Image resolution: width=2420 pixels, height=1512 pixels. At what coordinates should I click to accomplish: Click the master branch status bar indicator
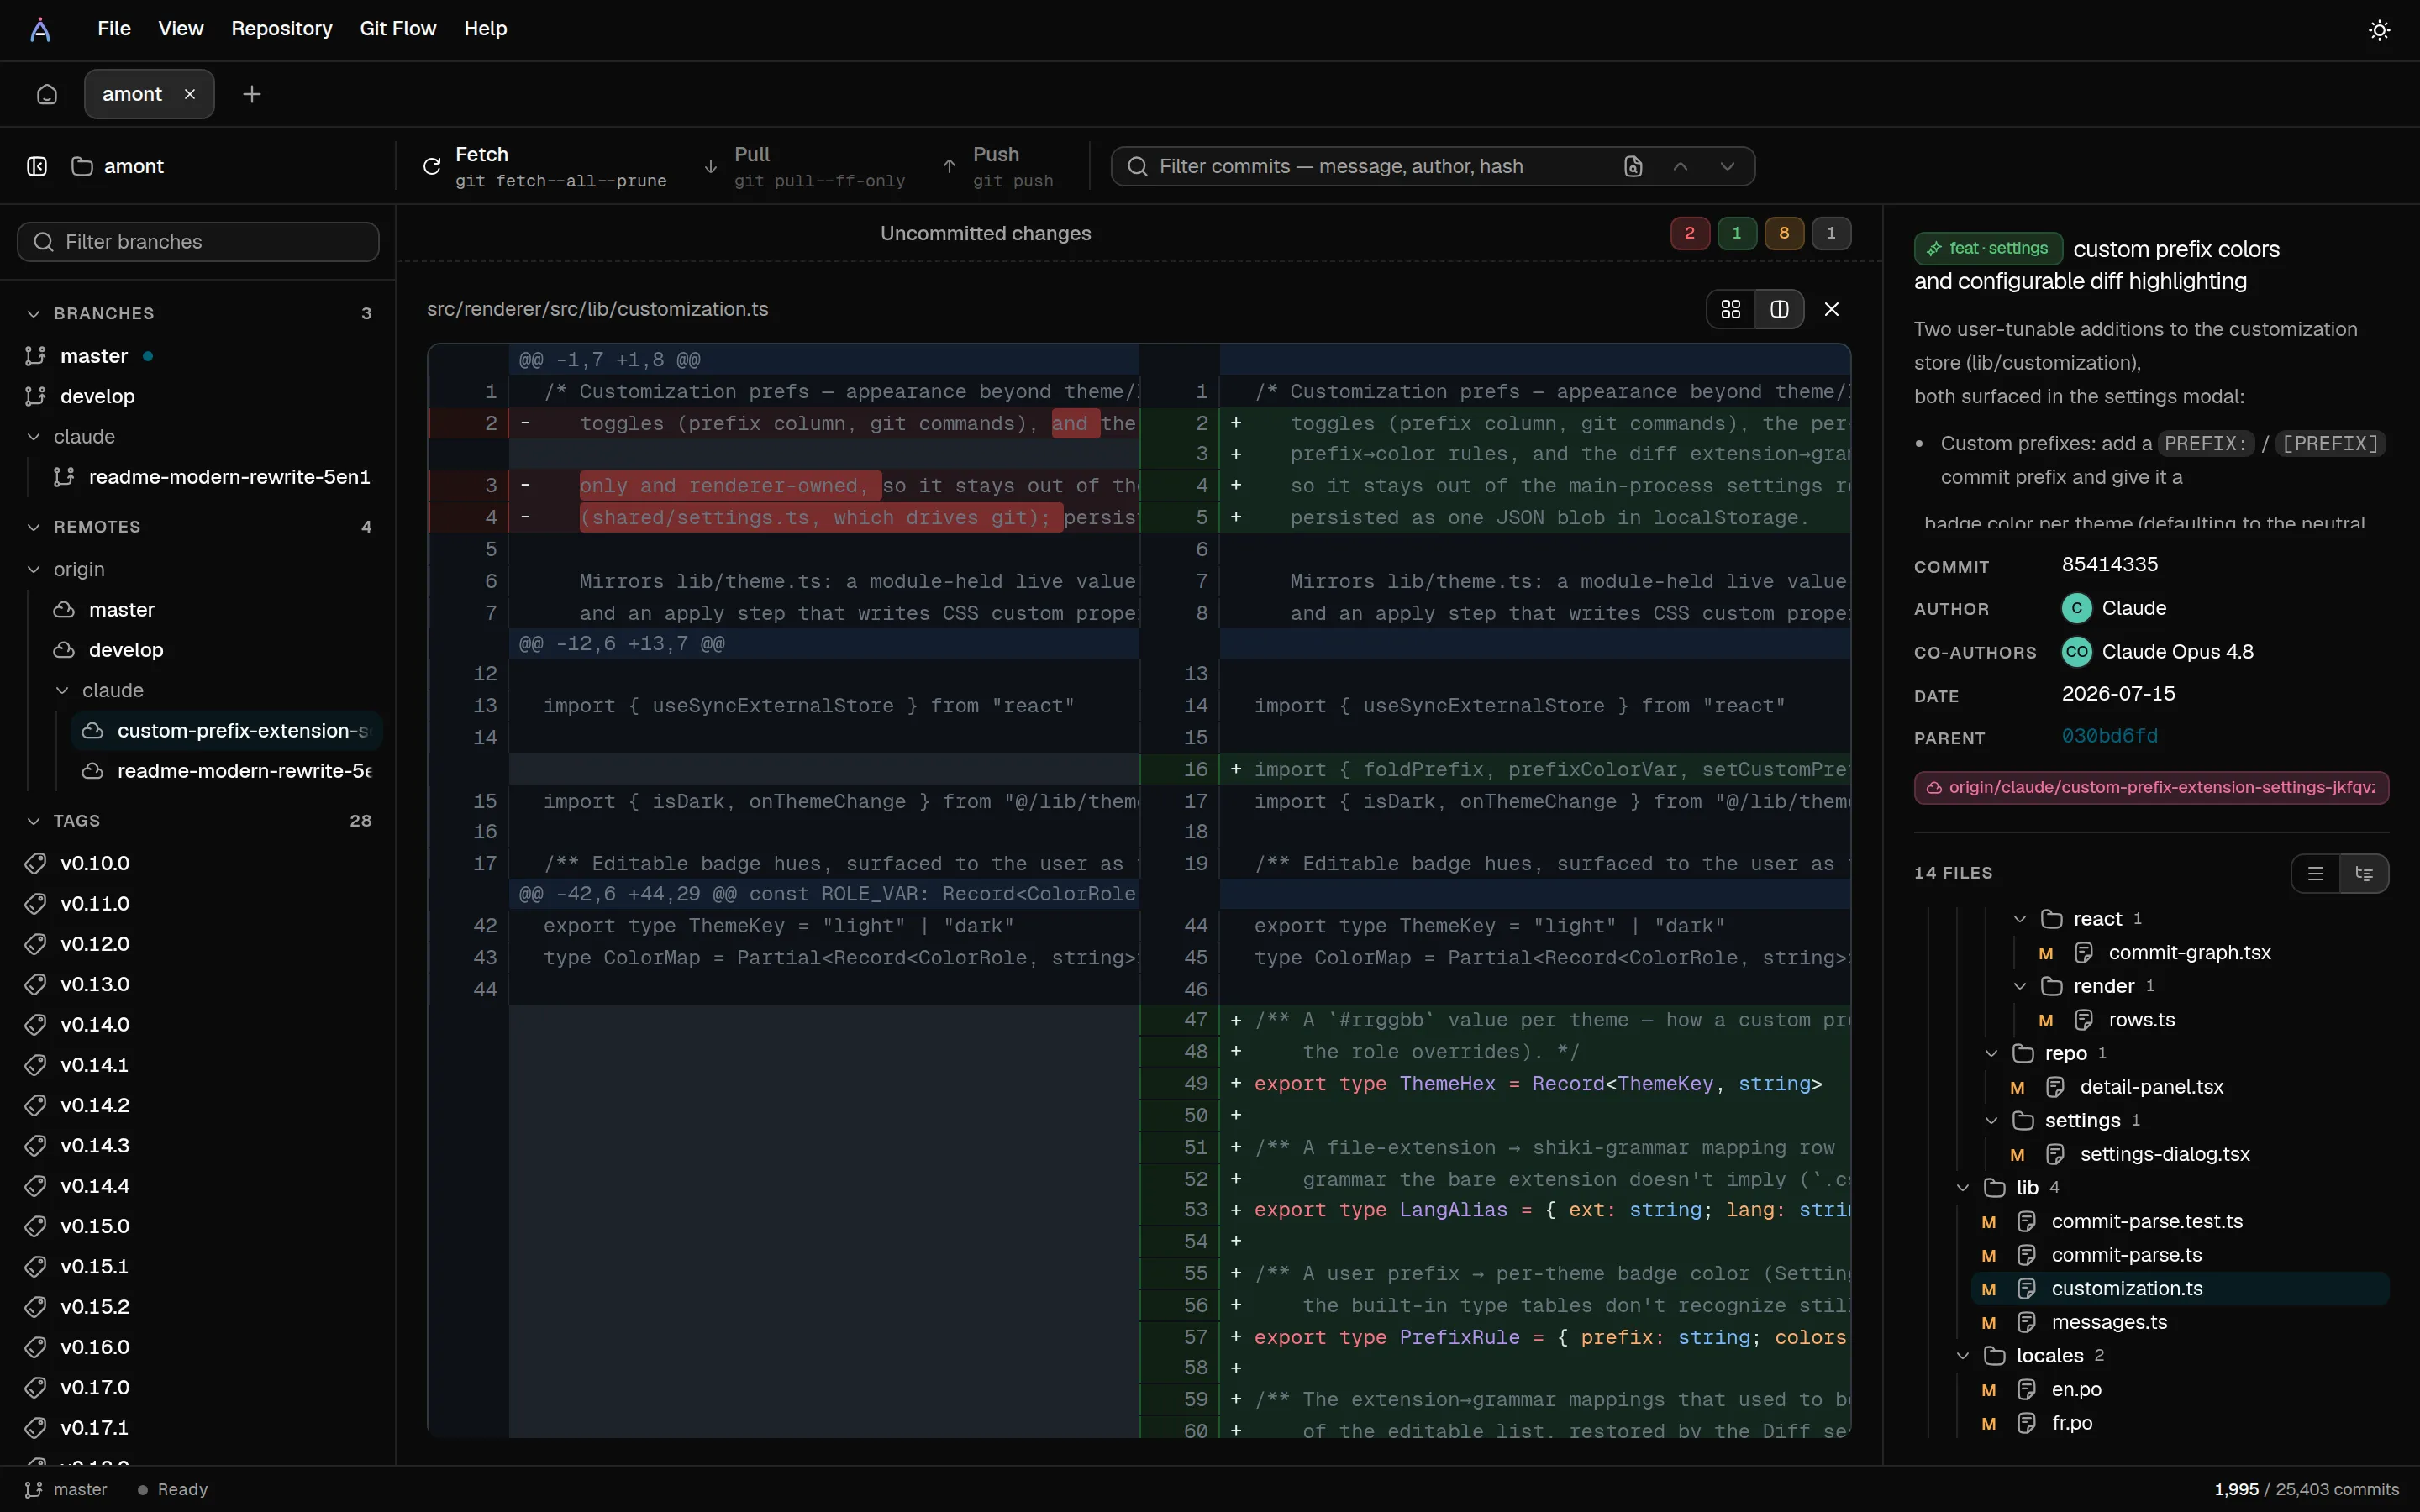(66, 1489)
